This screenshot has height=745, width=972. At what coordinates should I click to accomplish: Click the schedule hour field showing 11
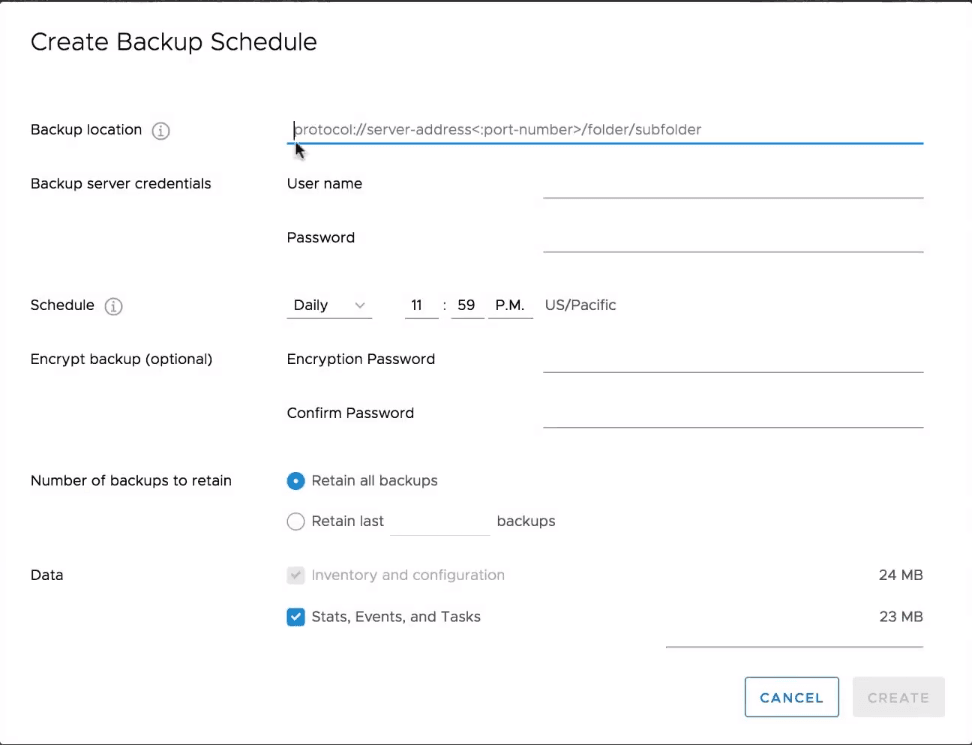pos(421,306)
